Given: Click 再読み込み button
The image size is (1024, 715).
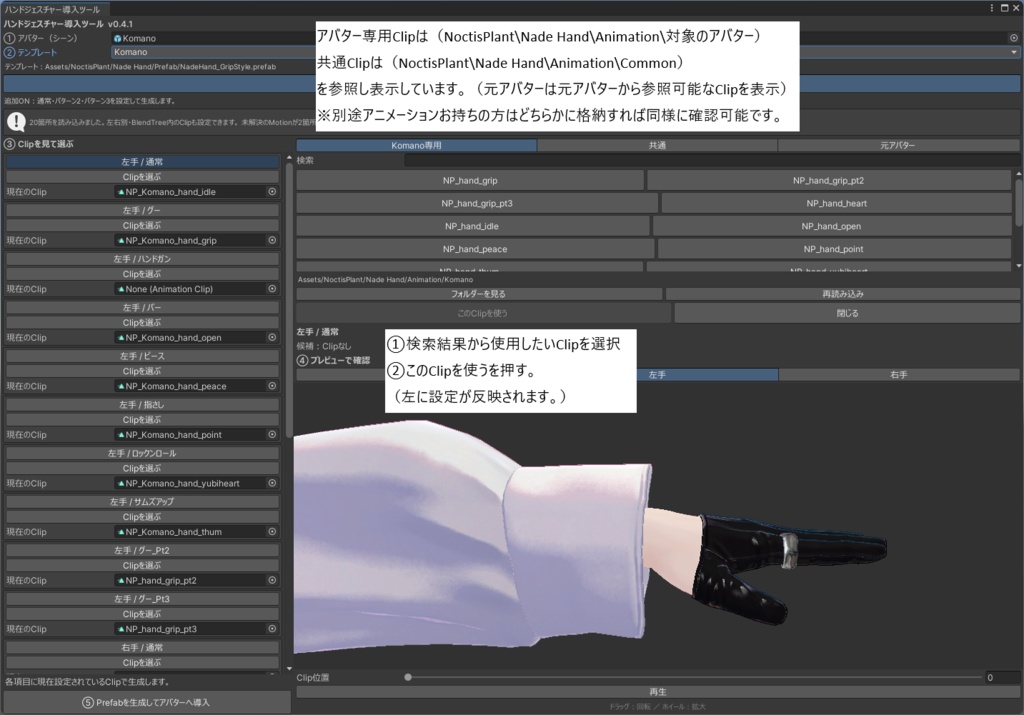Looking at the screenshot, I should click(842, 294).
